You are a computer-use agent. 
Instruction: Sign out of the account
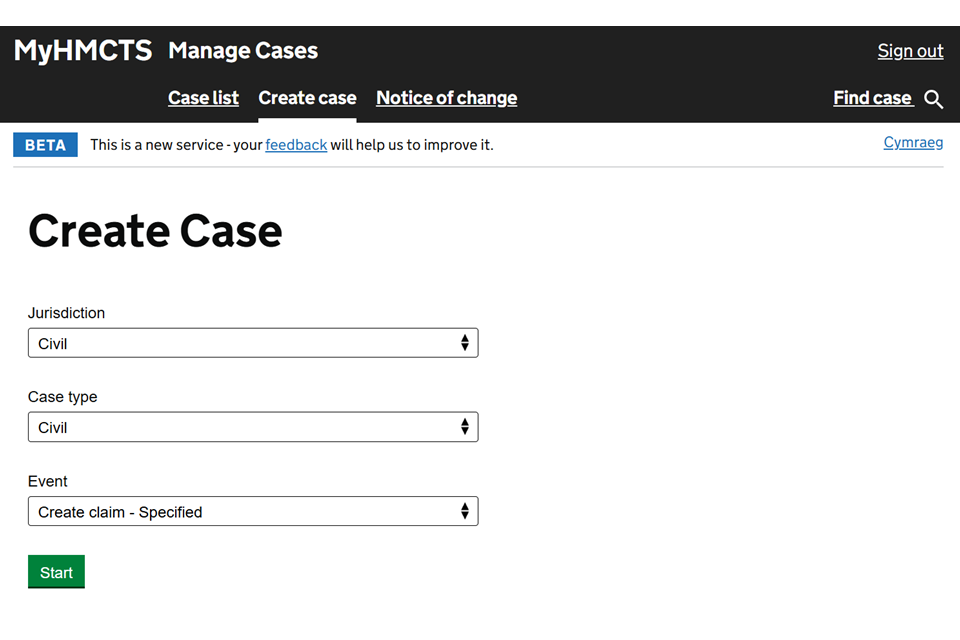click(910, 51)
